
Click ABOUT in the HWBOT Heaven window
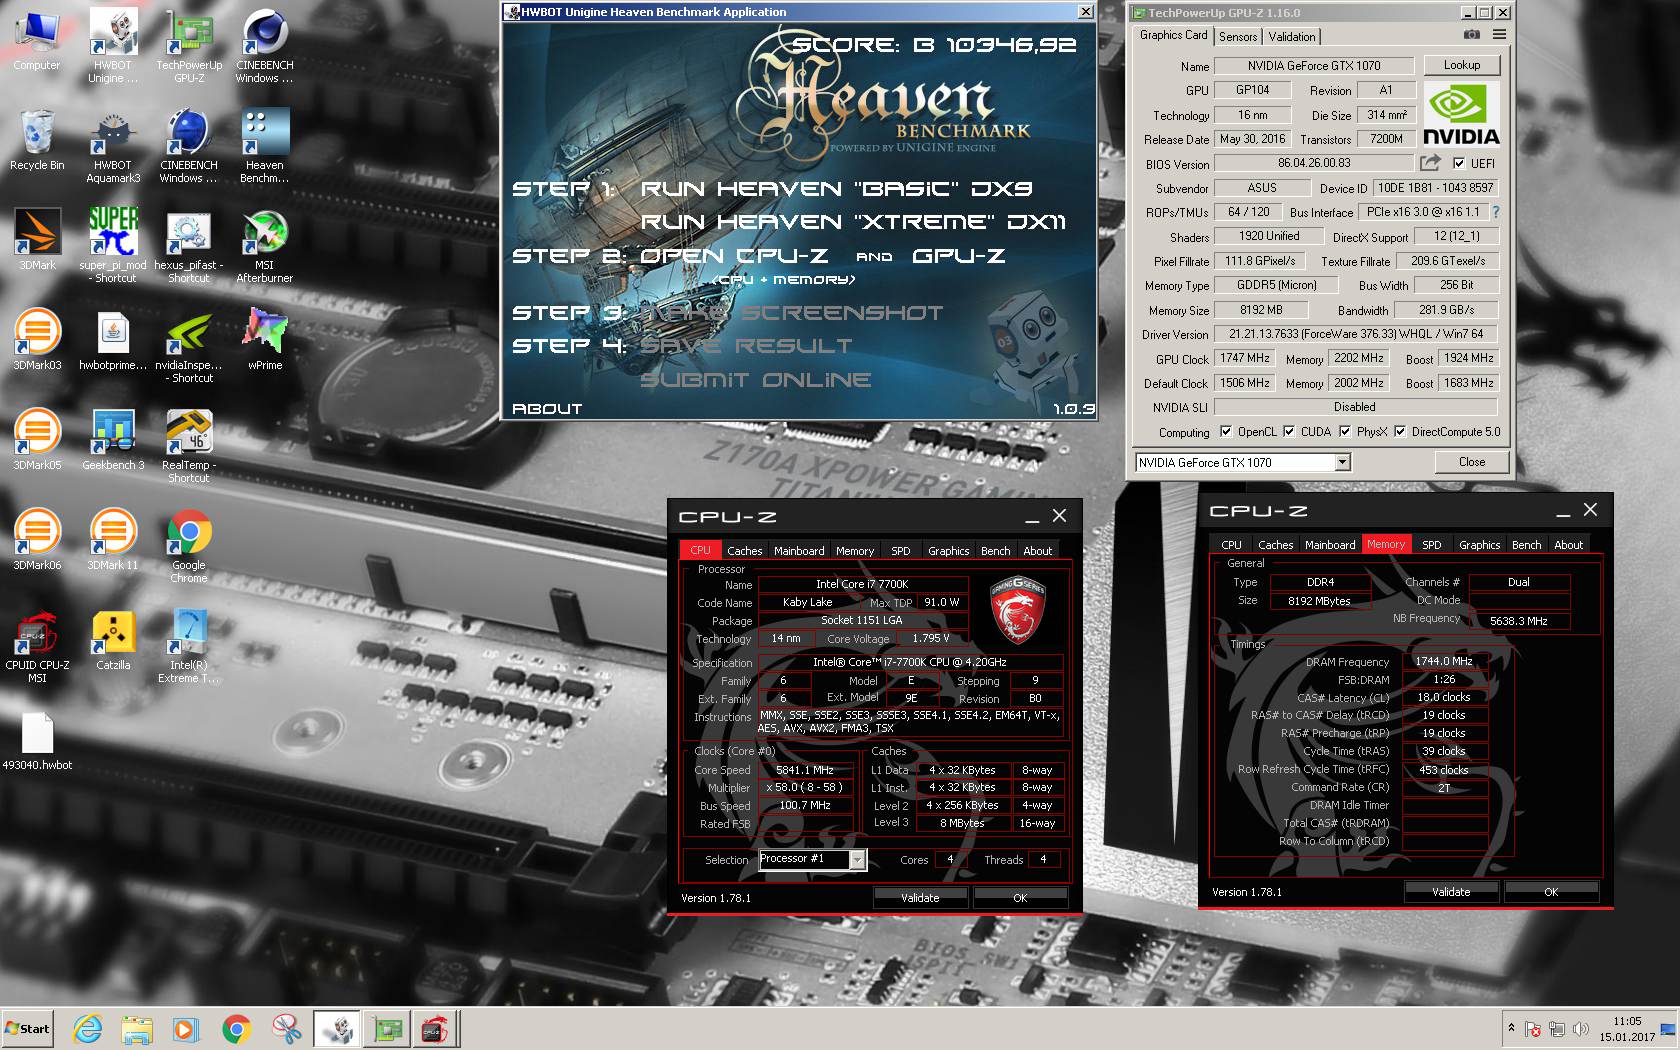(547, 409)
